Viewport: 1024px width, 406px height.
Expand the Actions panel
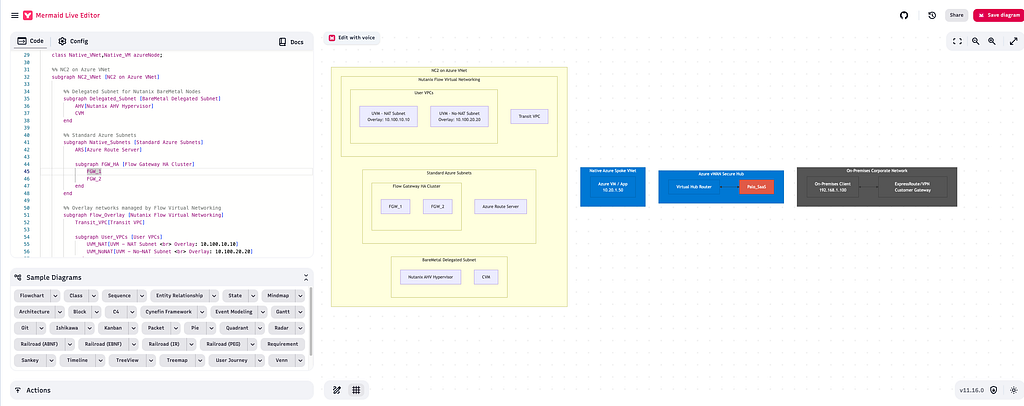point(162,390)
